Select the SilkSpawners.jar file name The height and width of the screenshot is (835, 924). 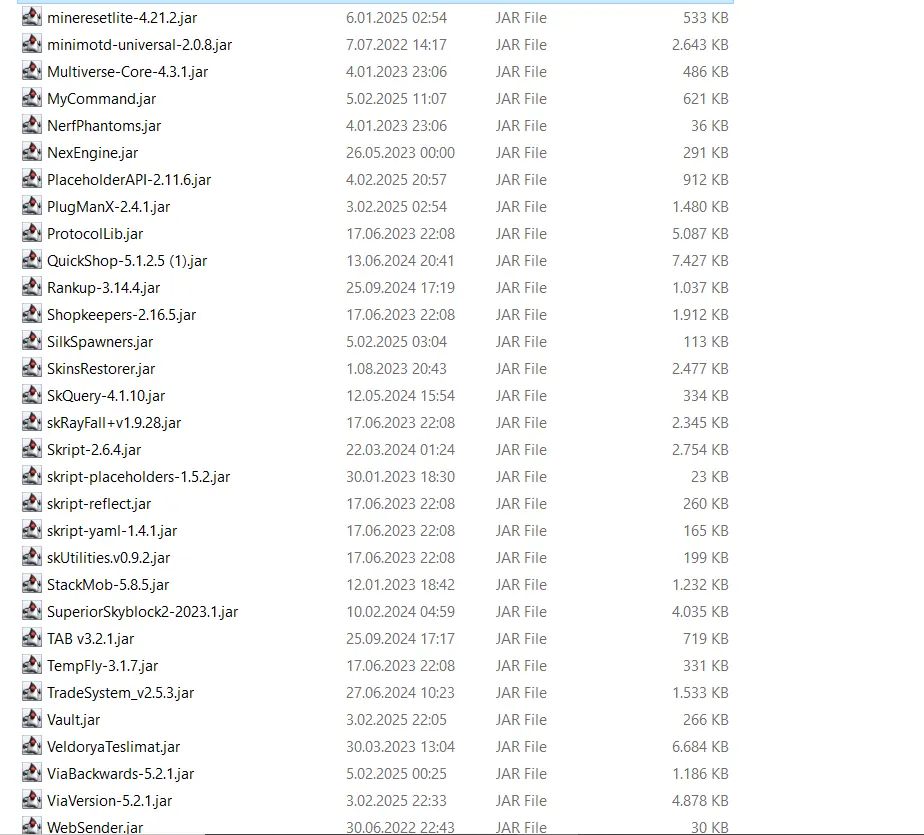tap(100, 342)
